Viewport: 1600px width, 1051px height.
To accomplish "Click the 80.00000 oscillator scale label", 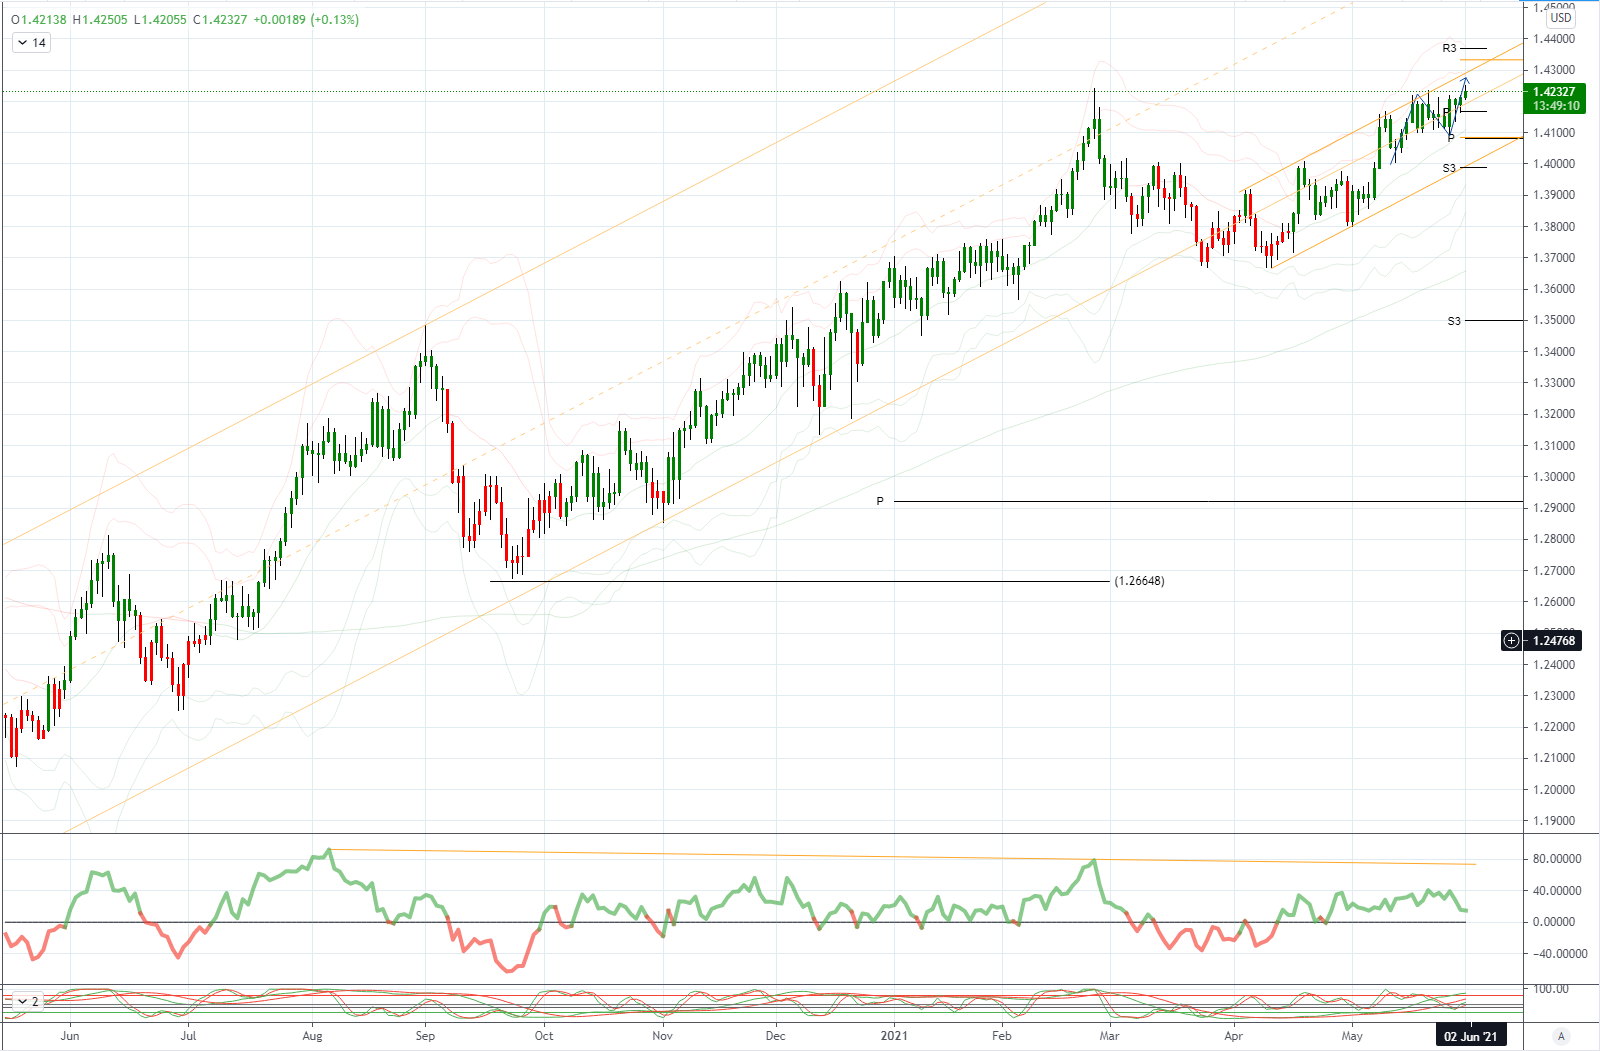I will pyautogui.click(x=1556, y=859).
